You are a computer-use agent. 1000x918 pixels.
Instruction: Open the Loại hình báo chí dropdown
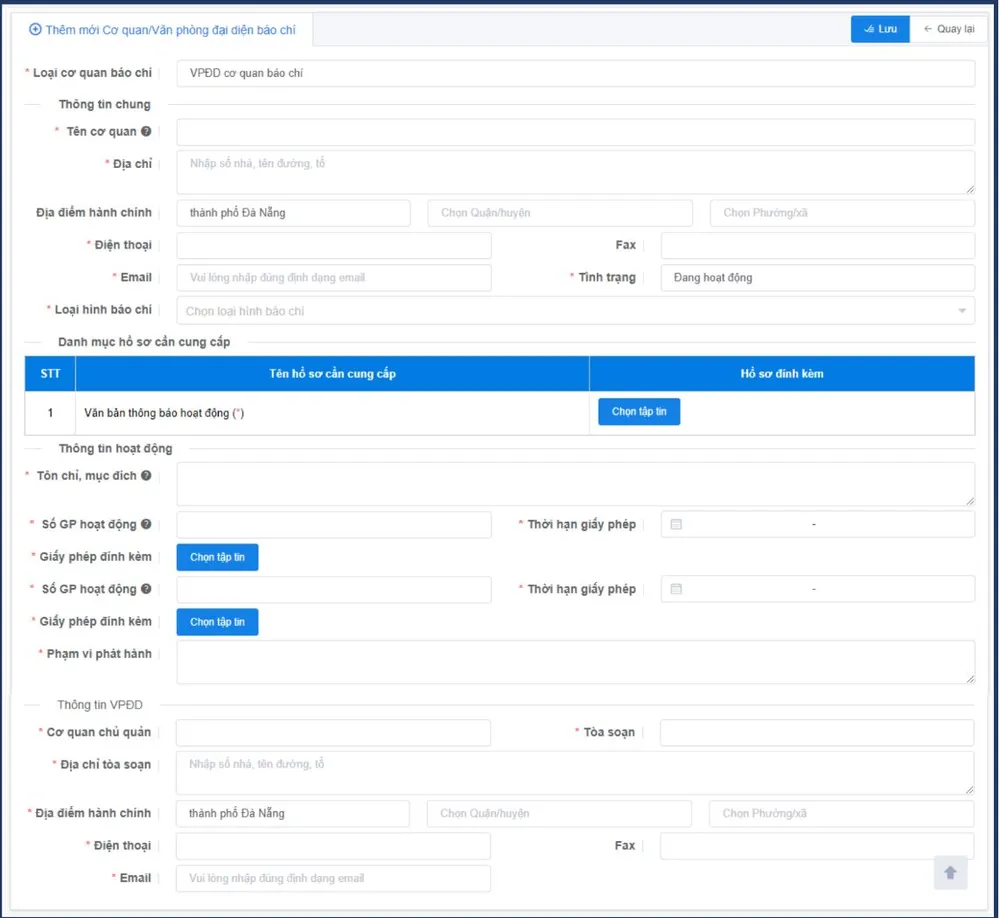pos(575,311)
